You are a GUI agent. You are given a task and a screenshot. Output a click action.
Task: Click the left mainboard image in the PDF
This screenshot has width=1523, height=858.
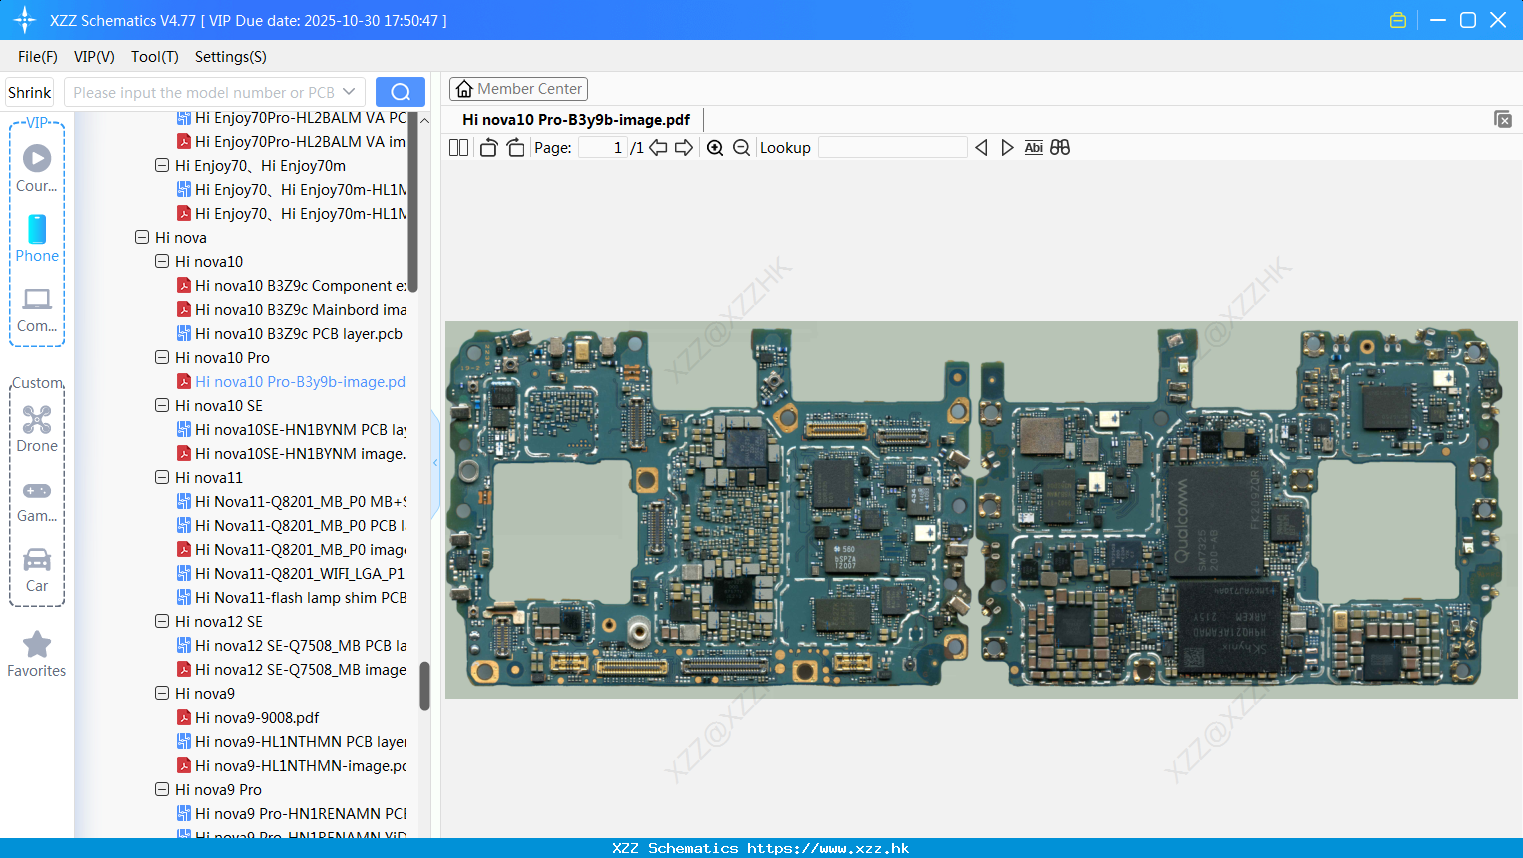pyautogui.click(x=710, y=510)
